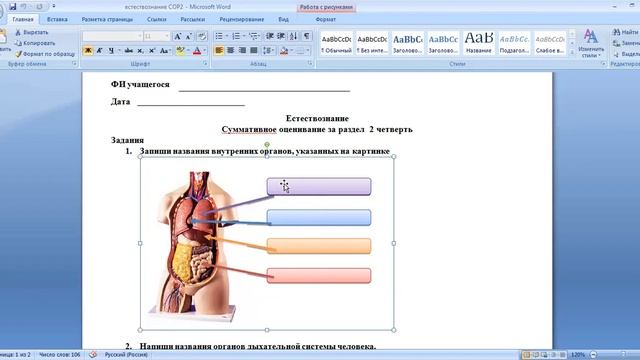Open the font name combo box
The height and width of the screenshot is (360, 640).
[112, 36]
